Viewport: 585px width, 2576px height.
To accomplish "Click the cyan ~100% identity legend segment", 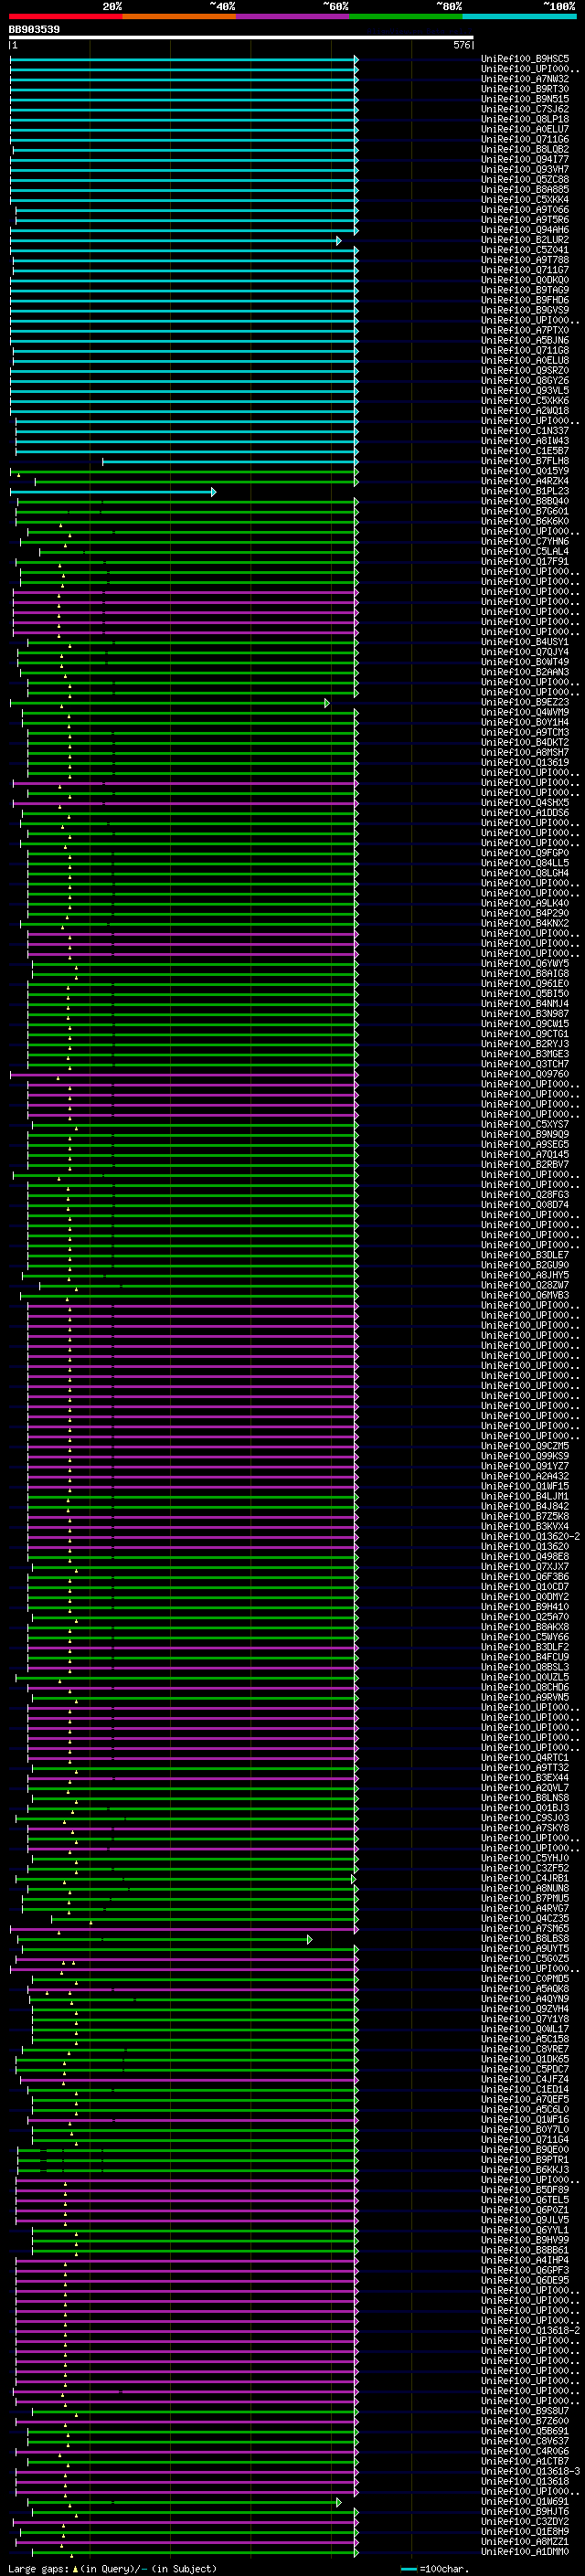I will click(x=519, y=16).
